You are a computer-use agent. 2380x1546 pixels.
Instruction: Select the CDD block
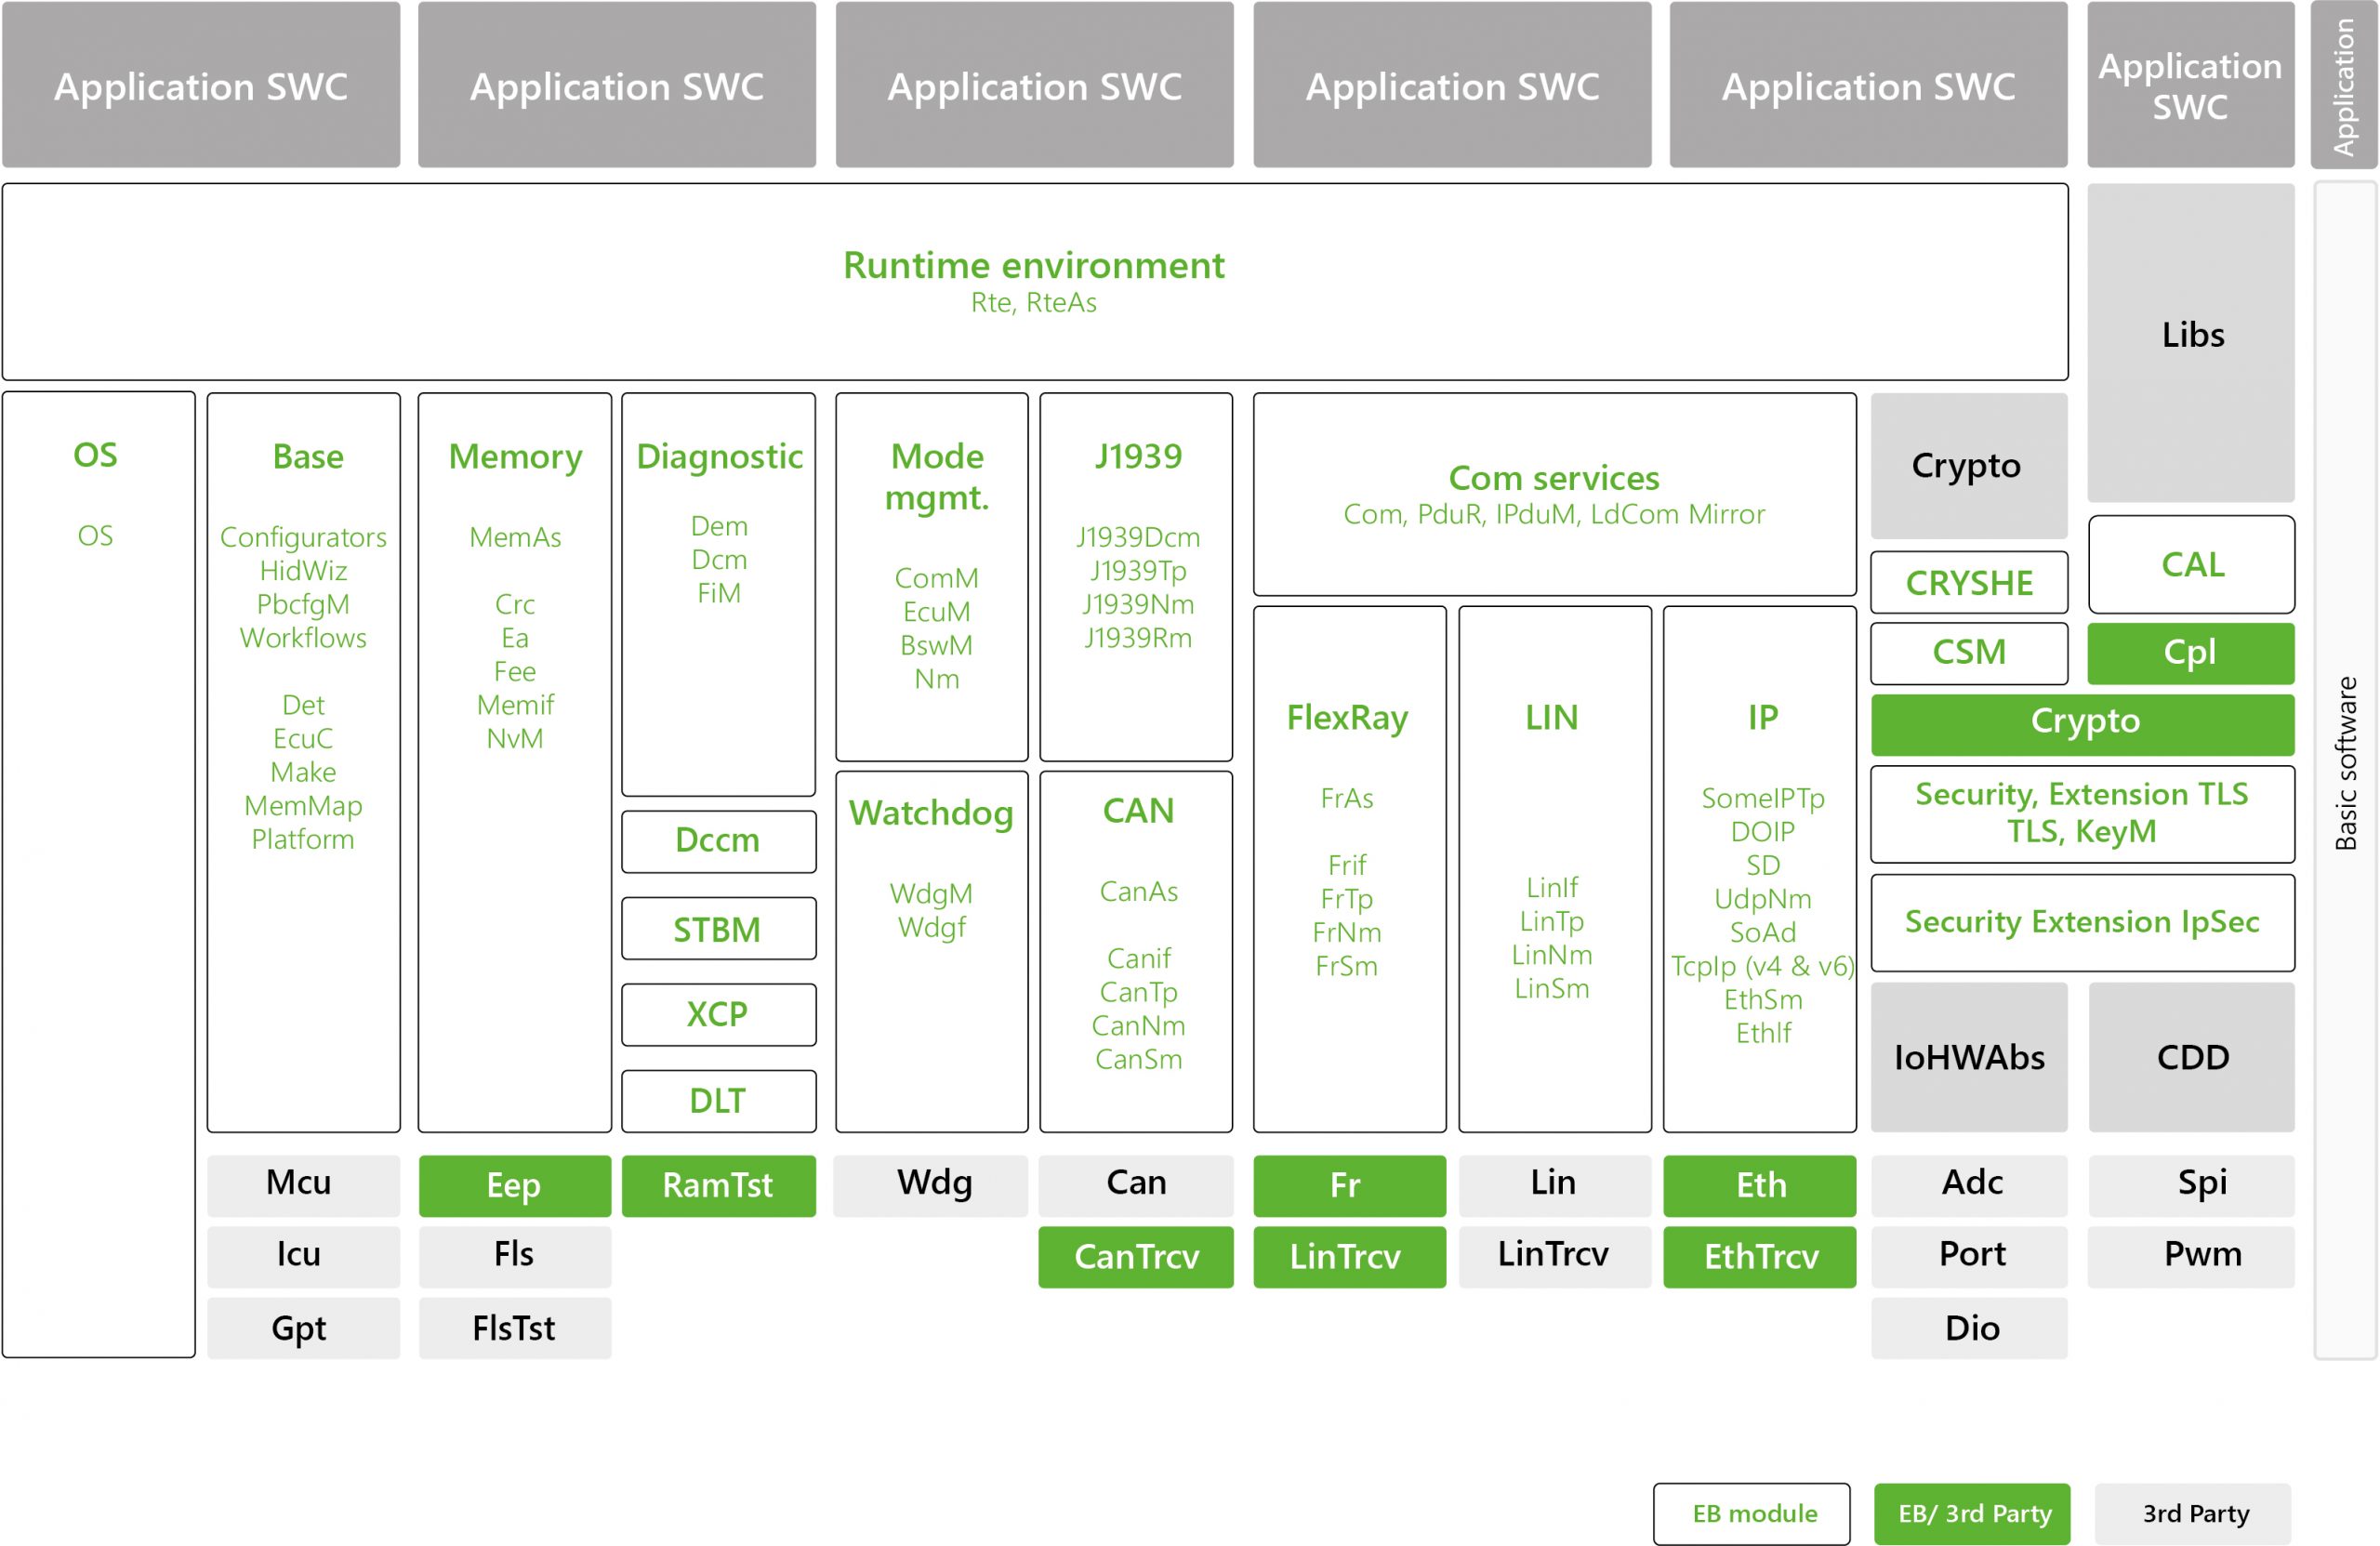(x=2191, y=1056)
